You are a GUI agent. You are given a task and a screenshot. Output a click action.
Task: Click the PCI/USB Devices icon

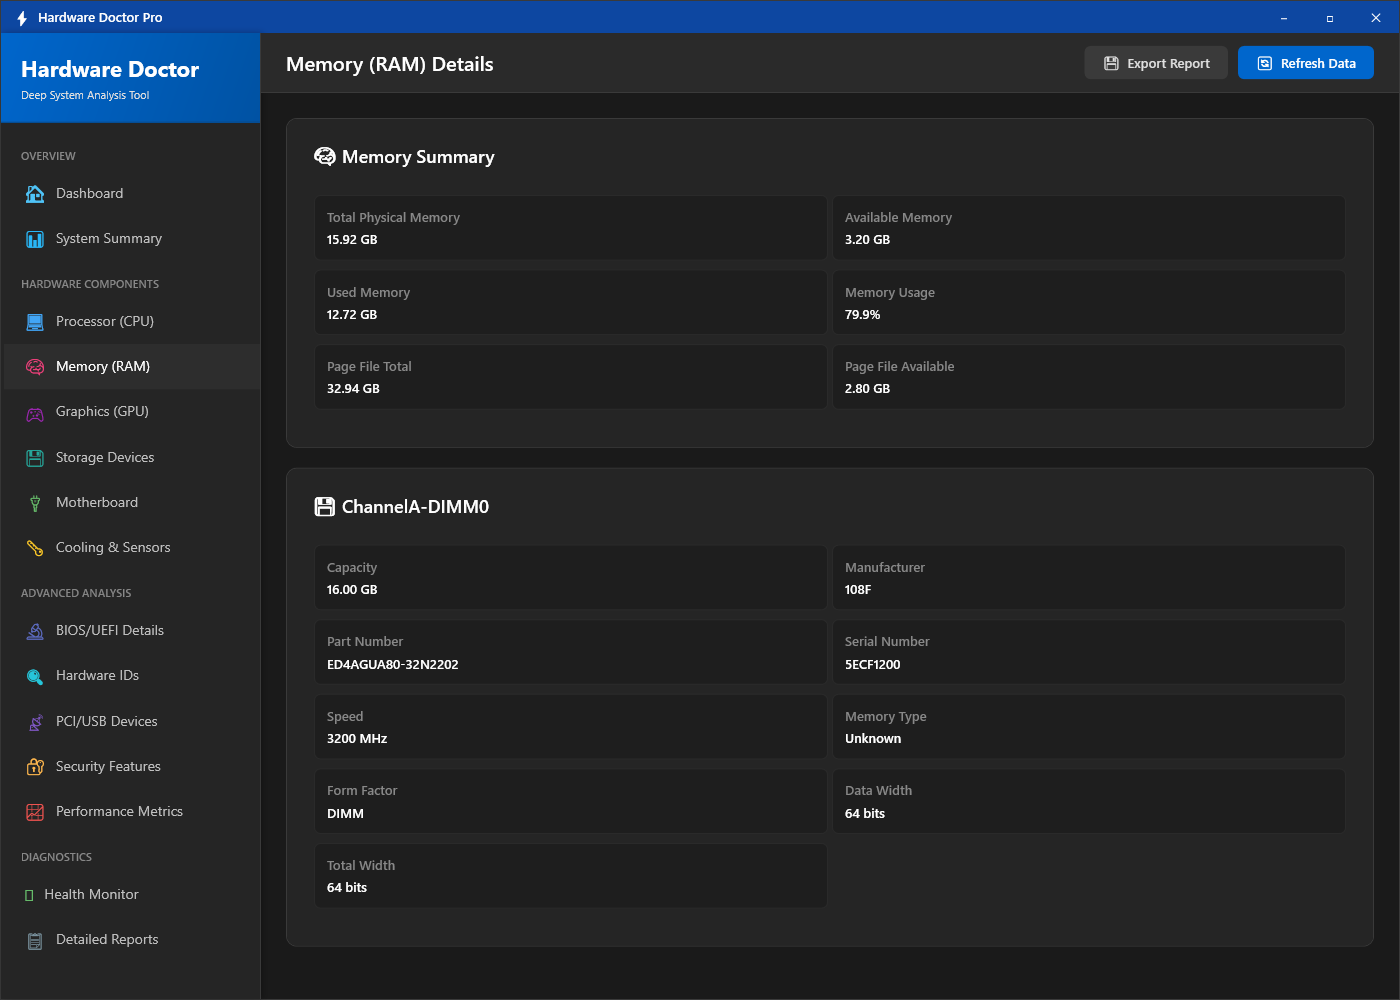(35, 722)
